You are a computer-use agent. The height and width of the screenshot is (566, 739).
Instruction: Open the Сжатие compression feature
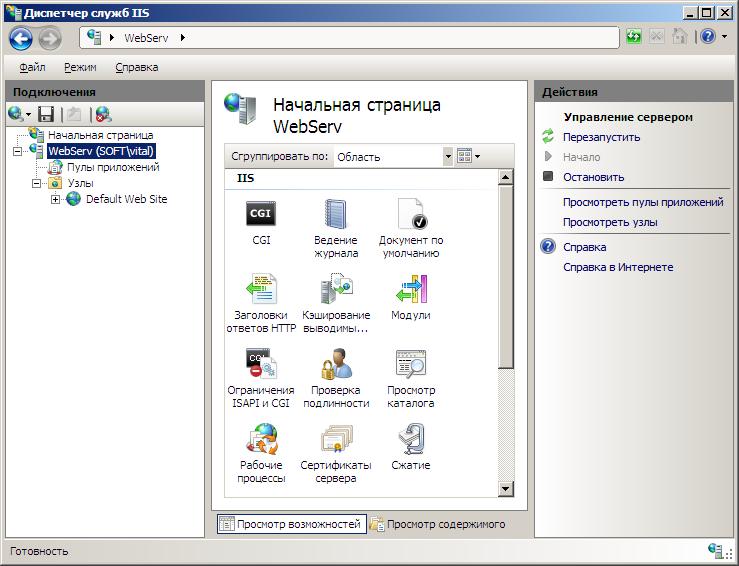pyautogui.click(x=411, y=447)
